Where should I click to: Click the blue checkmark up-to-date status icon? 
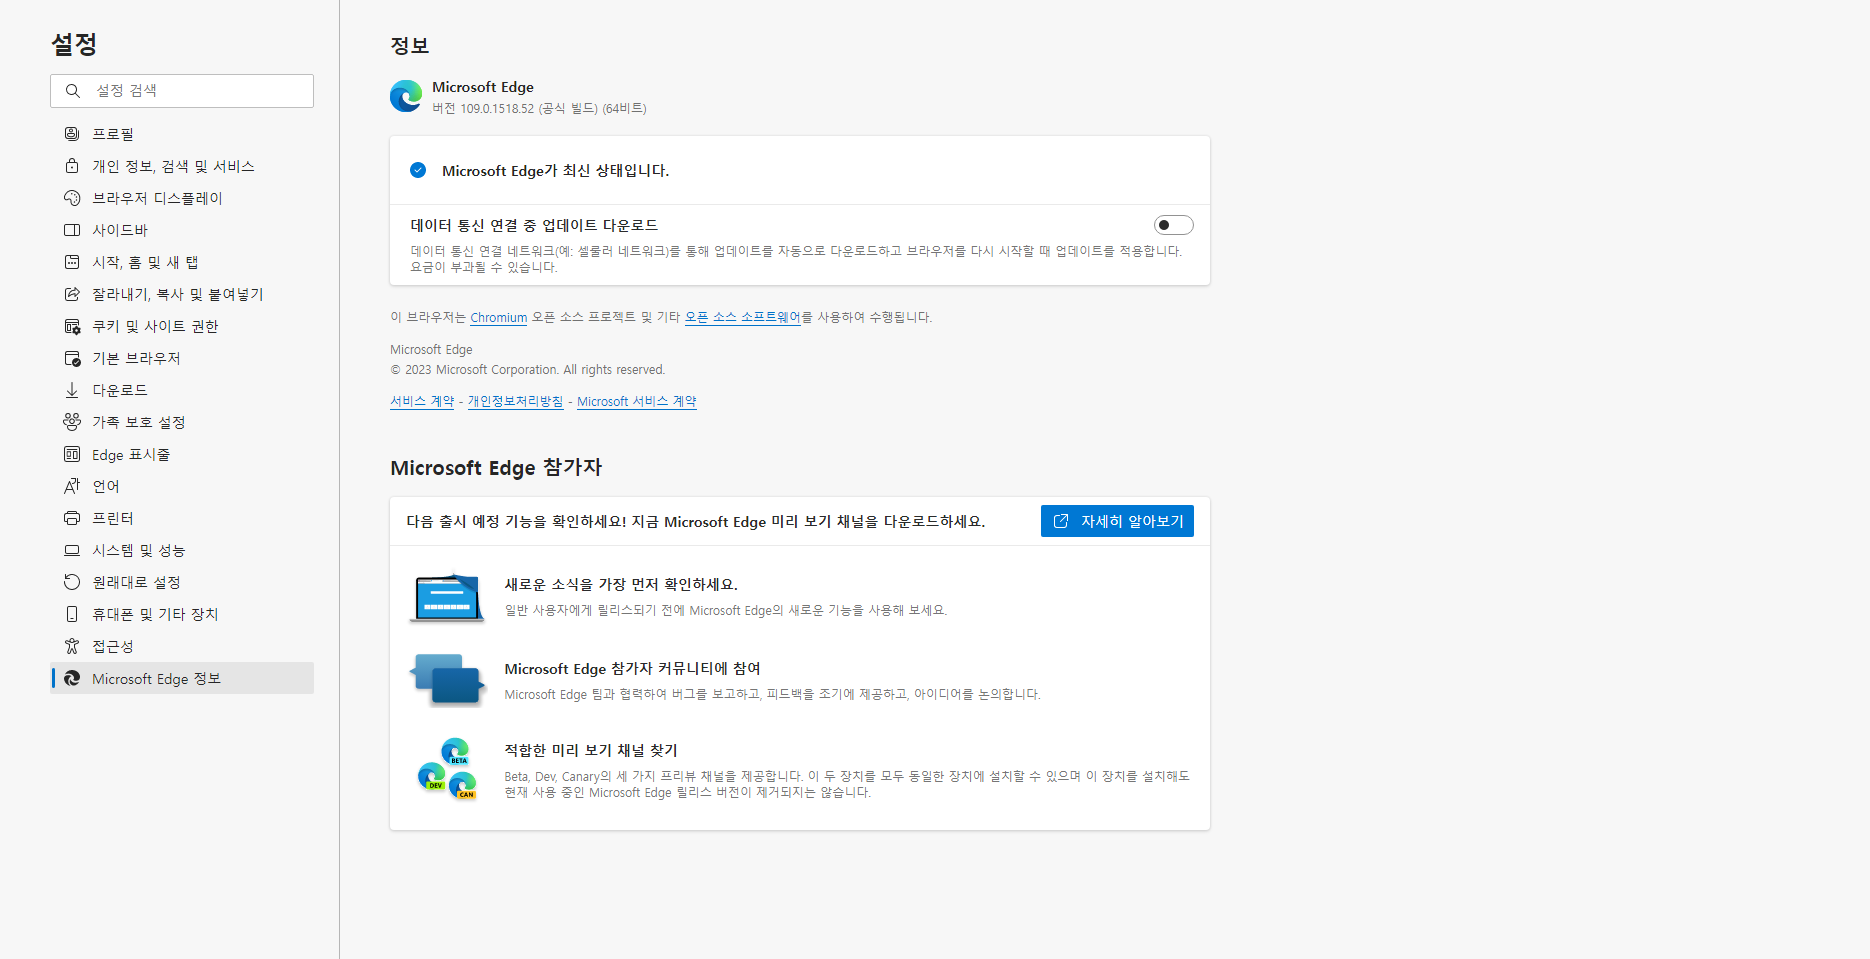[418, 170]
